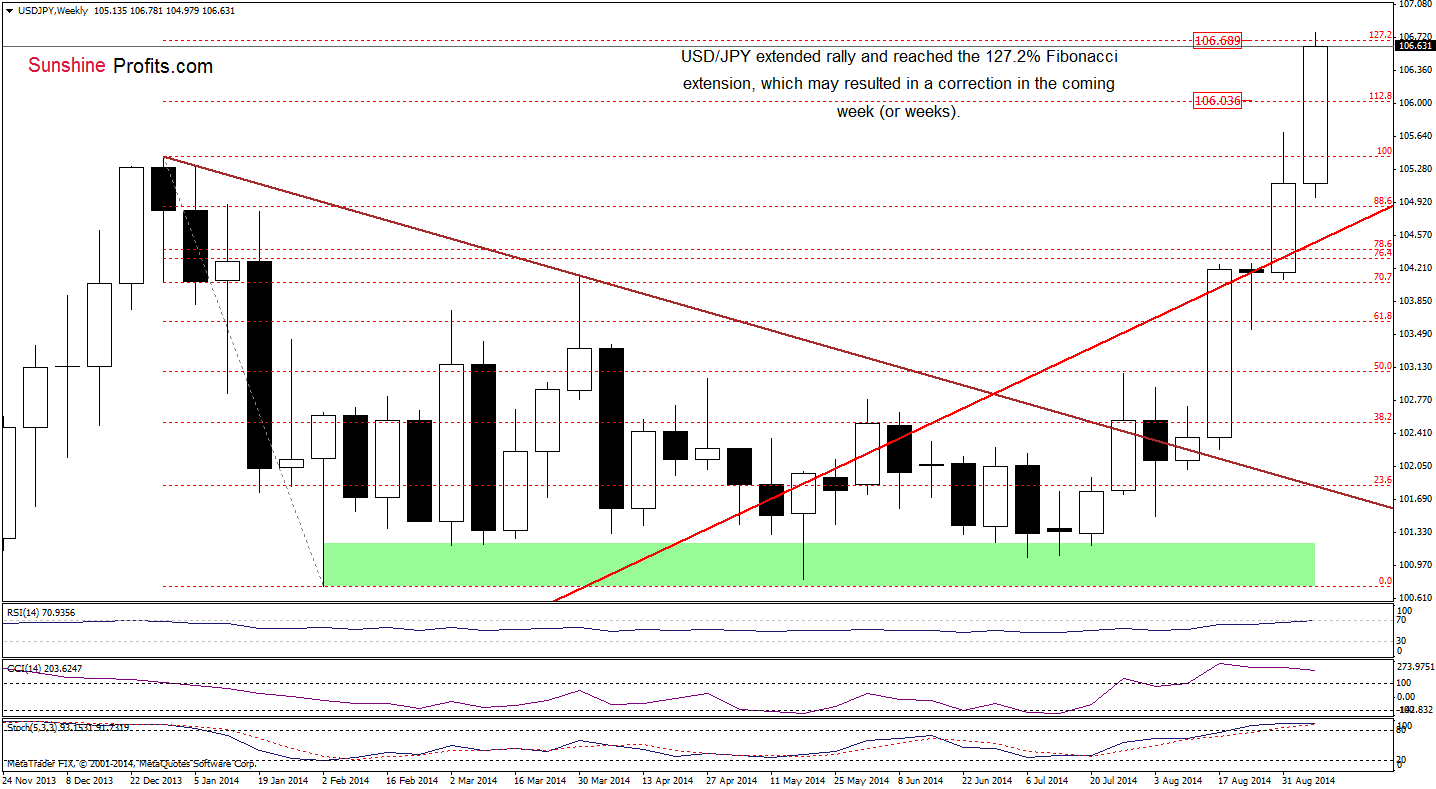Screen dimensions: 1436x789
Task: Click date label 13 Apr 2014
Action: coord(668,780)
